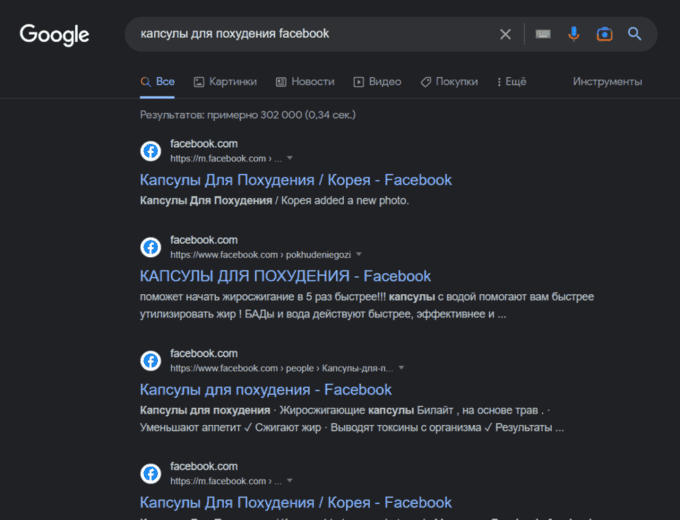The image size is (680, 520).
Task: Open search by image camera icon
Action: tap(605, 34)
